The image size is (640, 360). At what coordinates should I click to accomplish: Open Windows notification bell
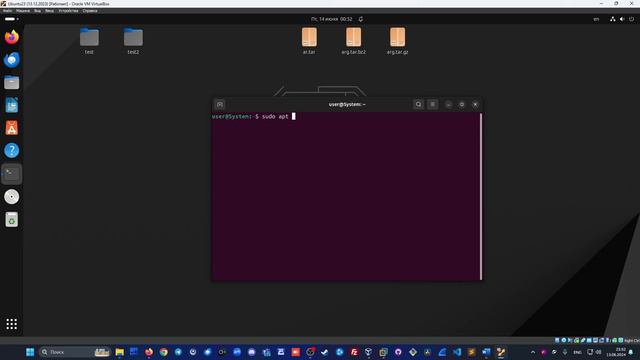pyautogui.click(x=631, y=352)
